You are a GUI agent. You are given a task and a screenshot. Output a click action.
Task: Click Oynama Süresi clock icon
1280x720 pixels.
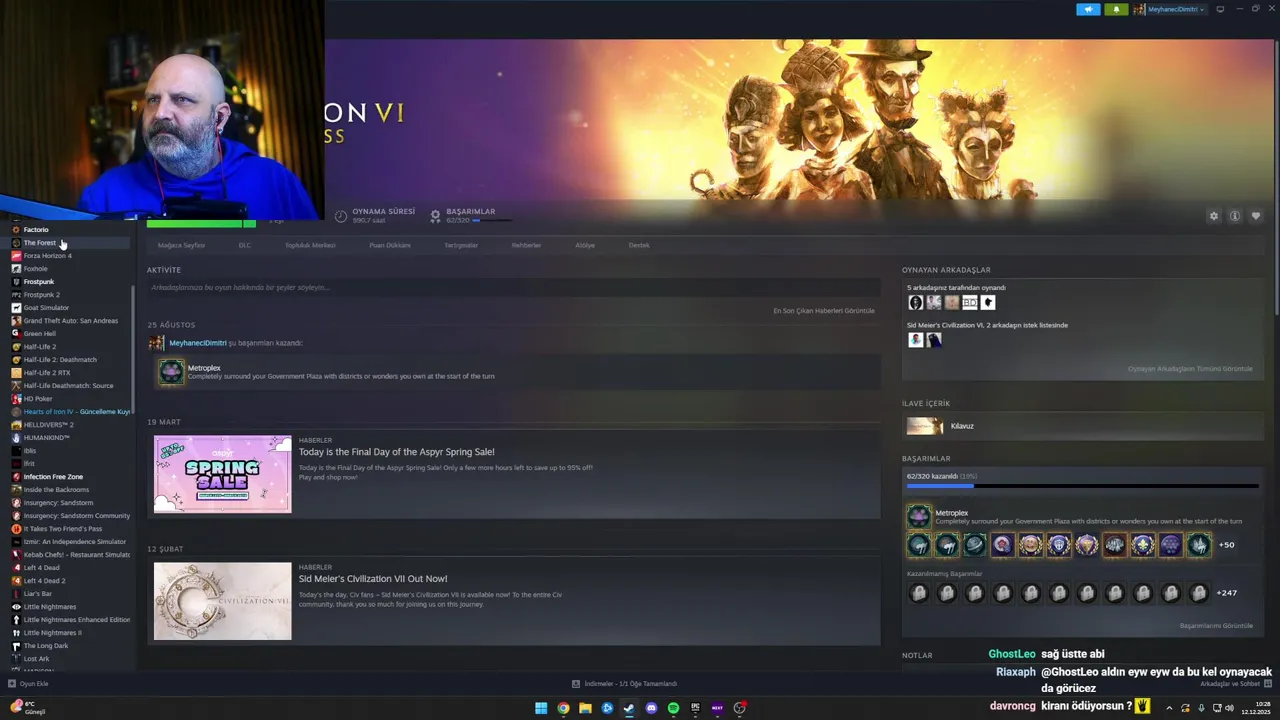tap(341, 216)
